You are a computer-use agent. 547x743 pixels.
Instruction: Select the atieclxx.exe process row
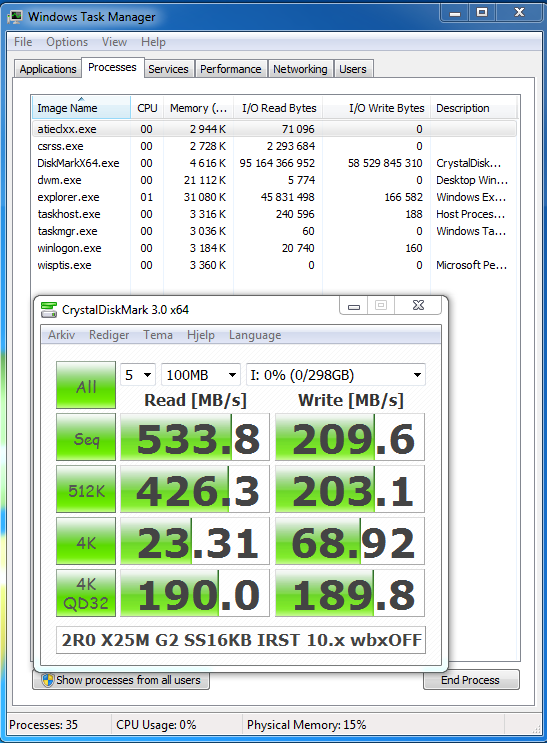pos(274,129)
